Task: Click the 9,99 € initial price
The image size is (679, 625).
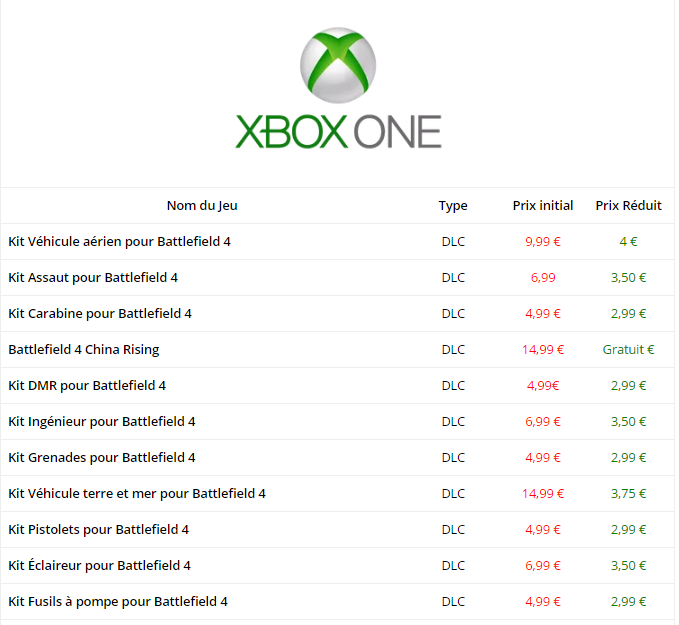Action: (x=543, y=242)
